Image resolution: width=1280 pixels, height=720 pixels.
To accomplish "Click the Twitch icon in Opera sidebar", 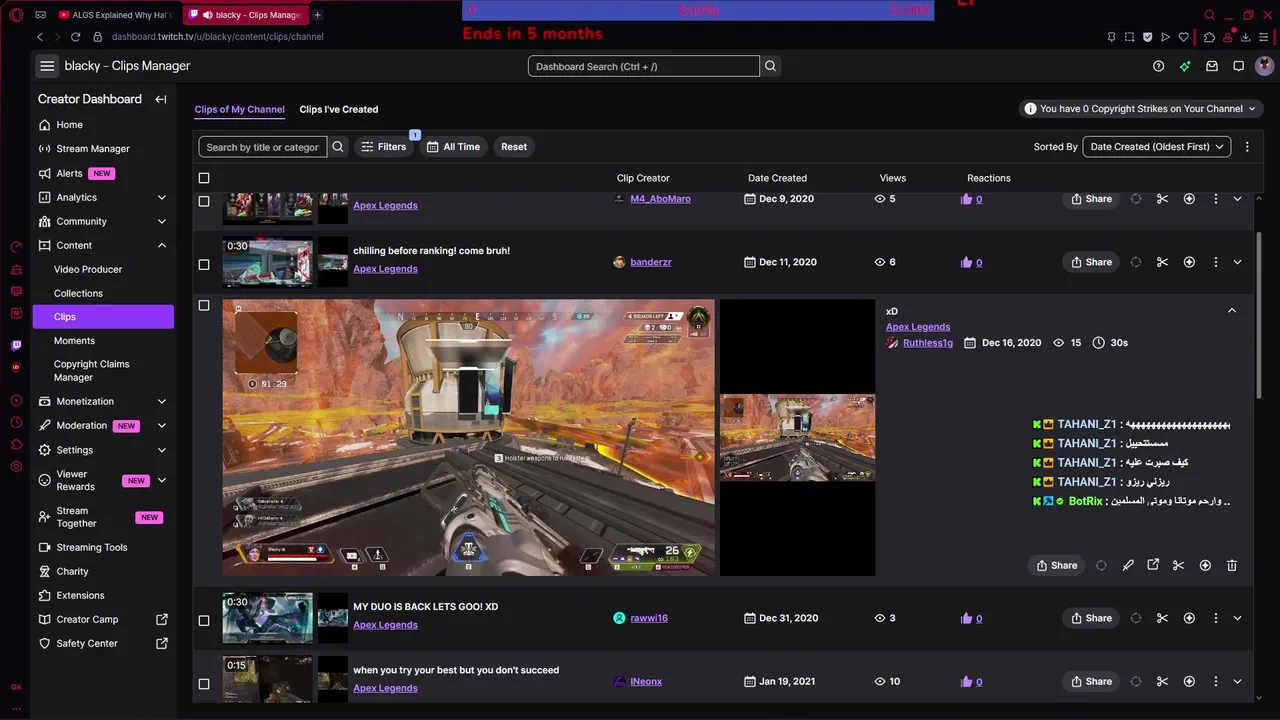I will (x=16, y=345).
